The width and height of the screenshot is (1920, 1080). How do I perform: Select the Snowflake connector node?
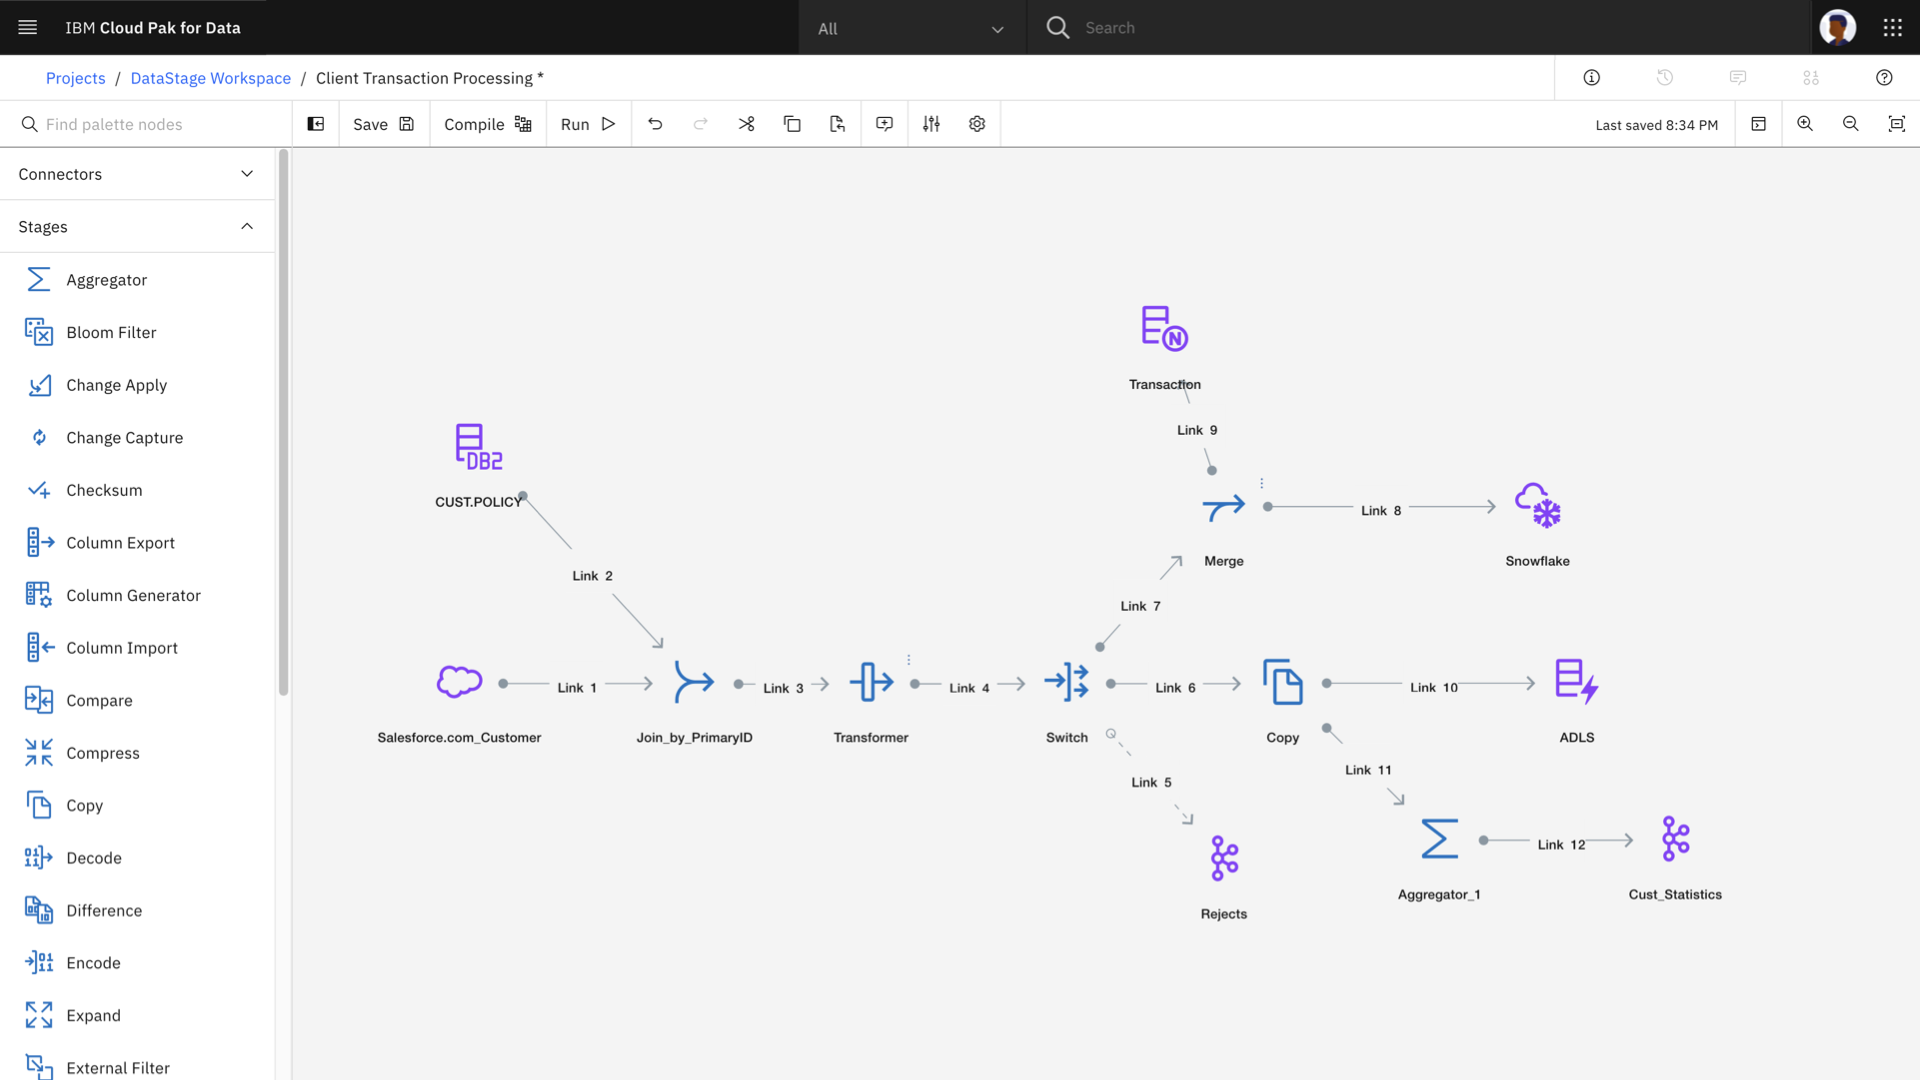point(1537,506)
